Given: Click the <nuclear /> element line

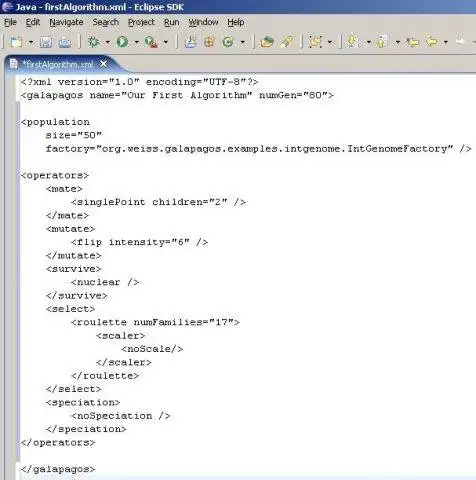Looking at the screenshot, I should 105,282.
